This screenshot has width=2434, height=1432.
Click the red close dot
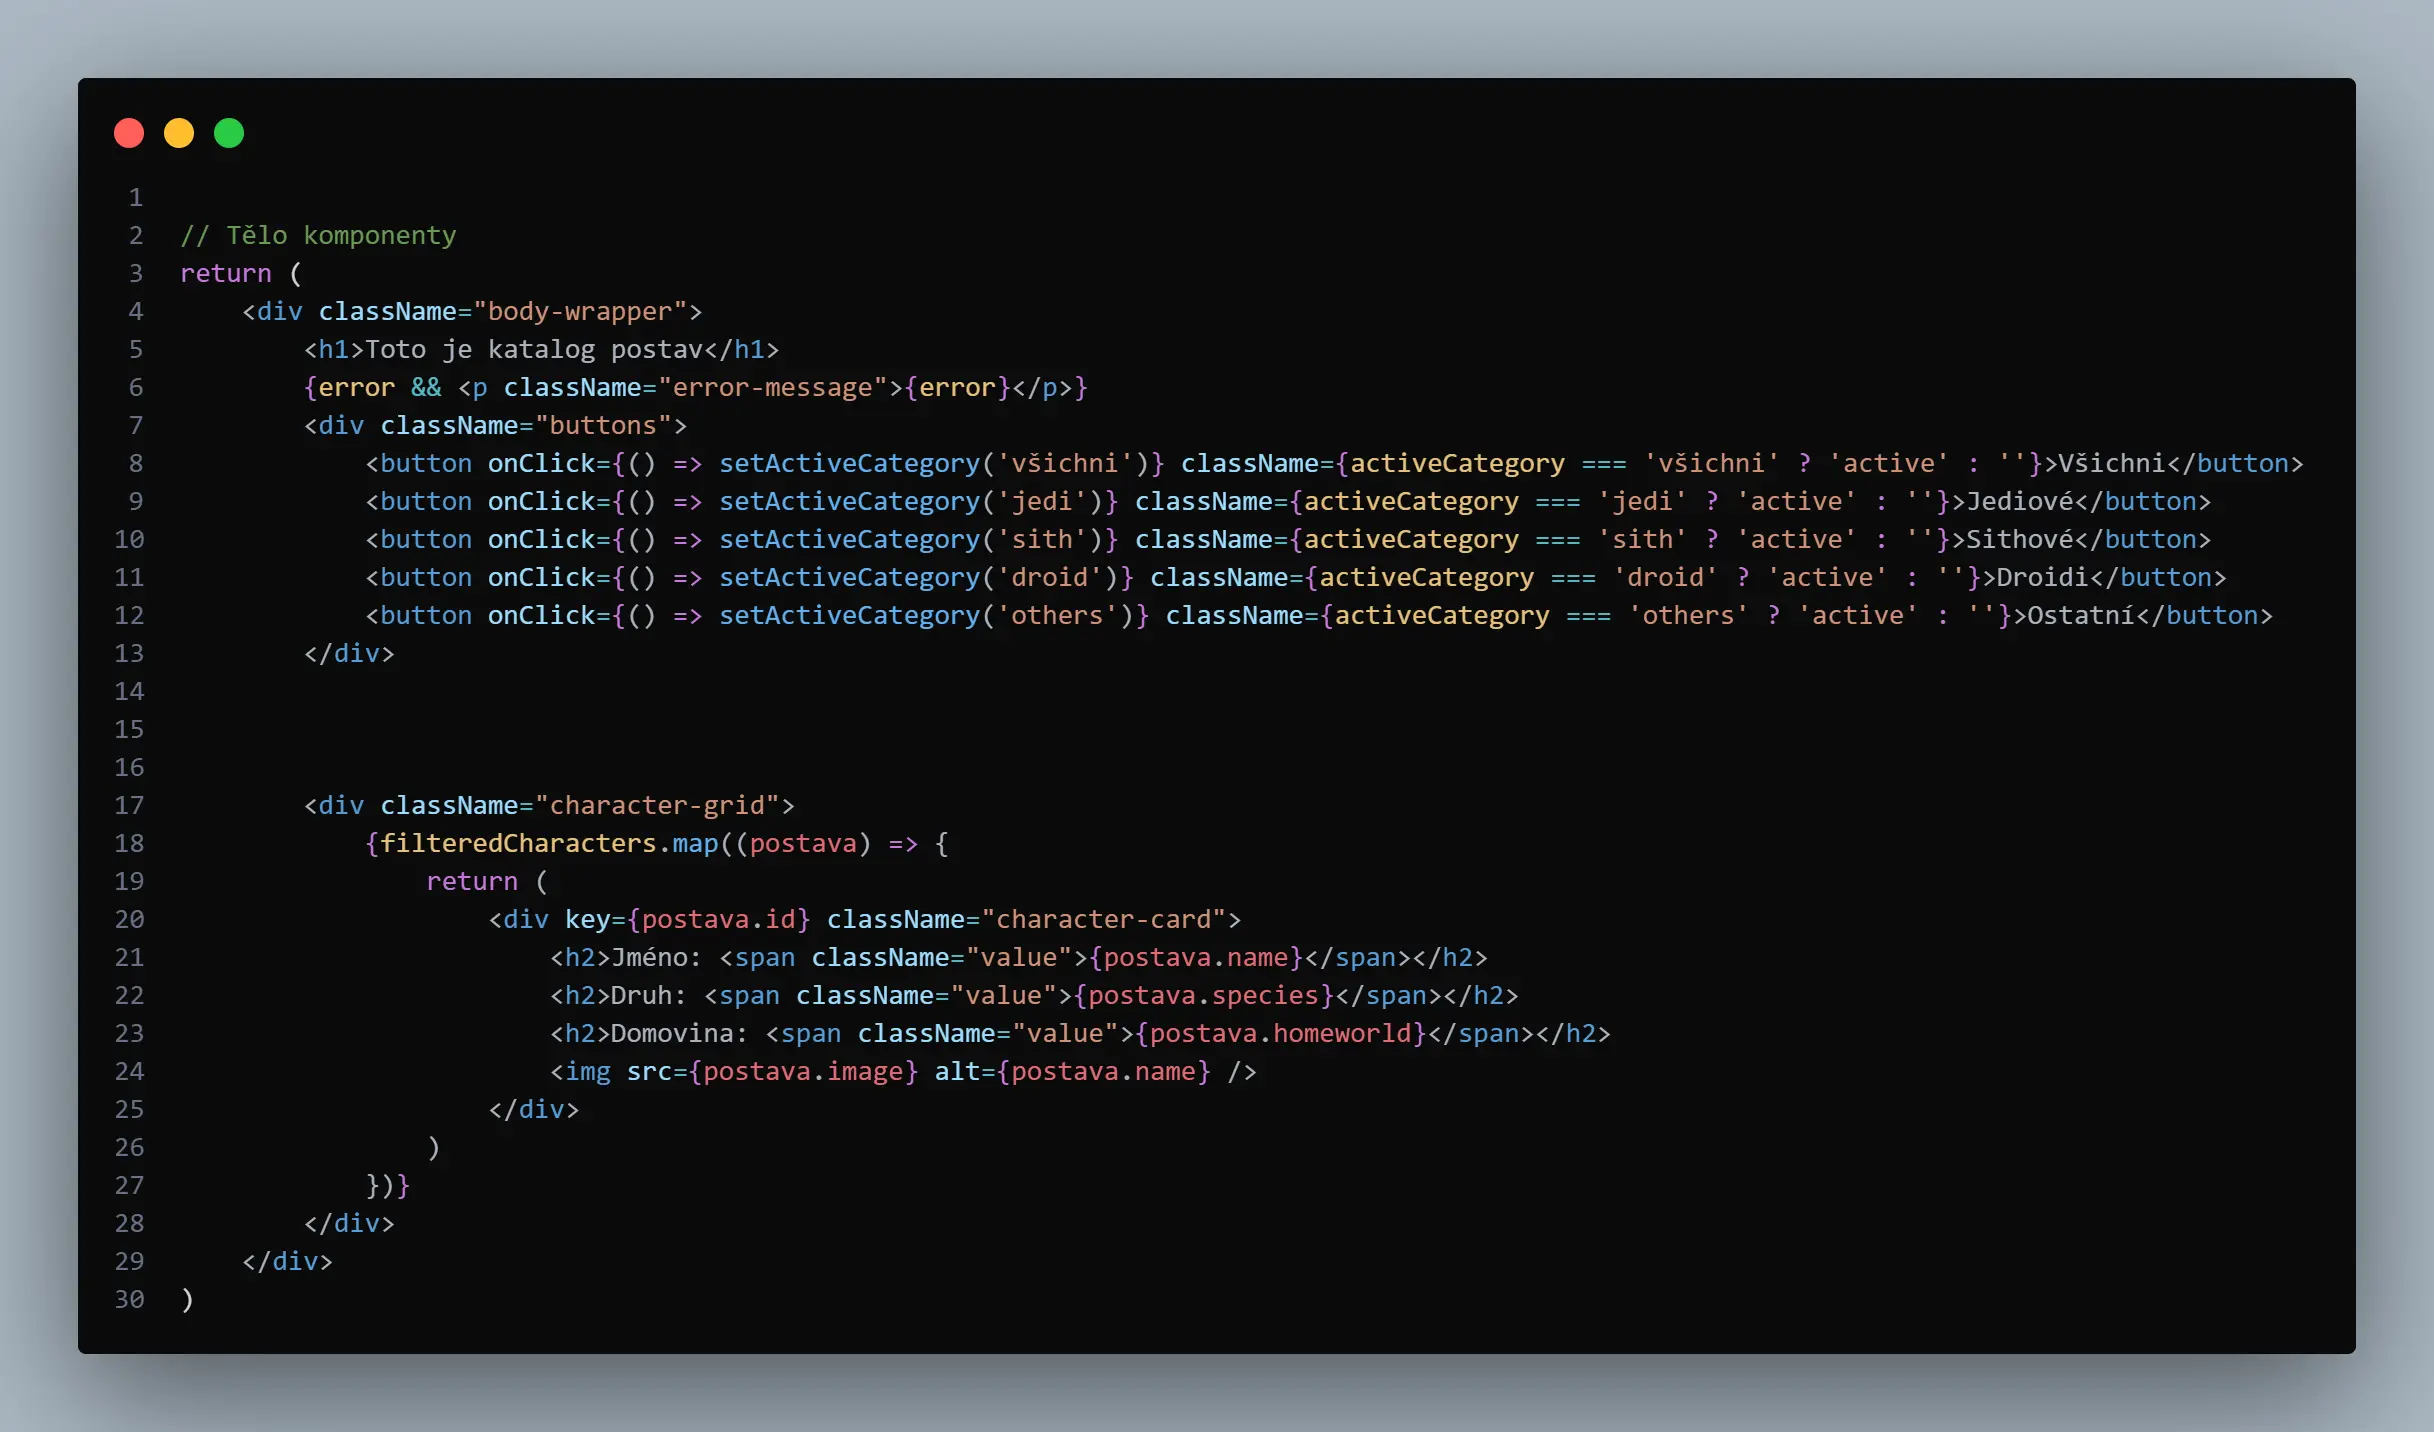pos(129,133)
